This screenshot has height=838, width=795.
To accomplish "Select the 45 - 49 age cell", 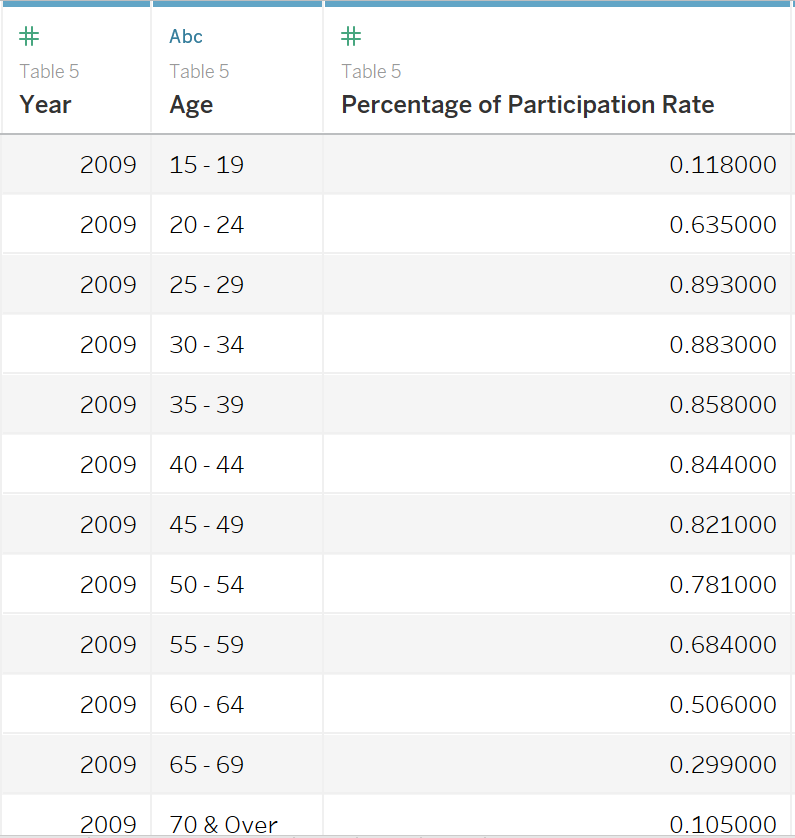I will click(206, 524).
